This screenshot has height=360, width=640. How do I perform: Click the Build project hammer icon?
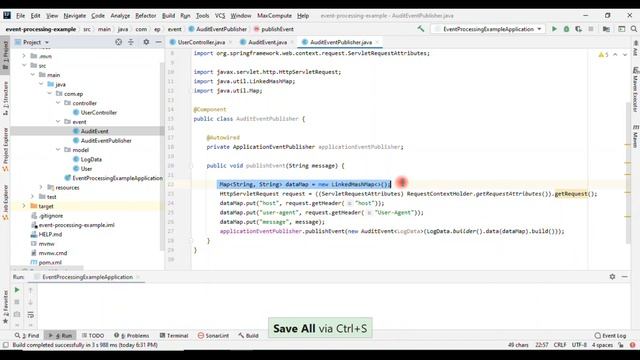420,29
